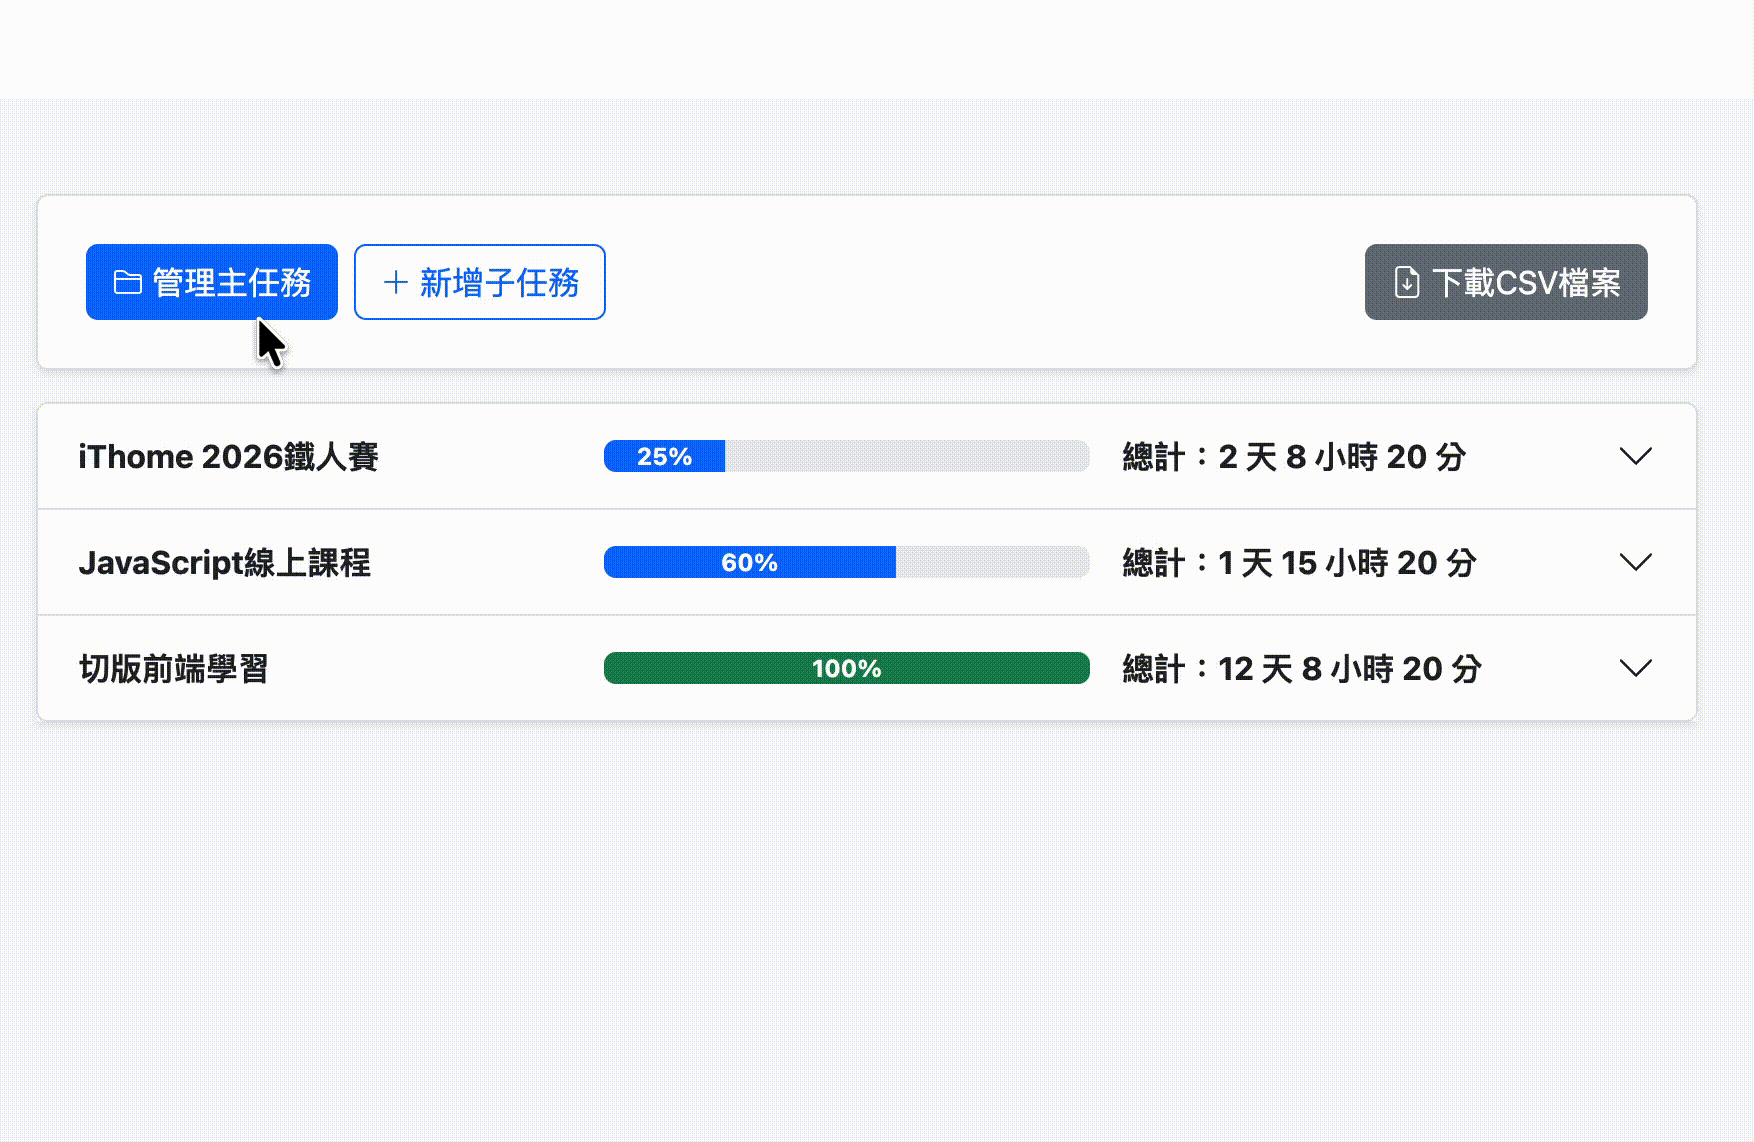
Task: Download the CSV file with 下載CSV檔案
Action: click(x=1506, y=282)
